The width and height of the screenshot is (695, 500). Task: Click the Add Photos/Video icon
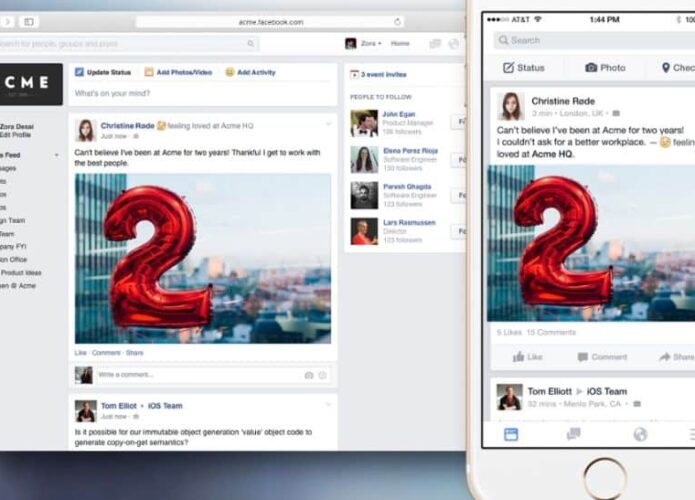pos(149,72)
